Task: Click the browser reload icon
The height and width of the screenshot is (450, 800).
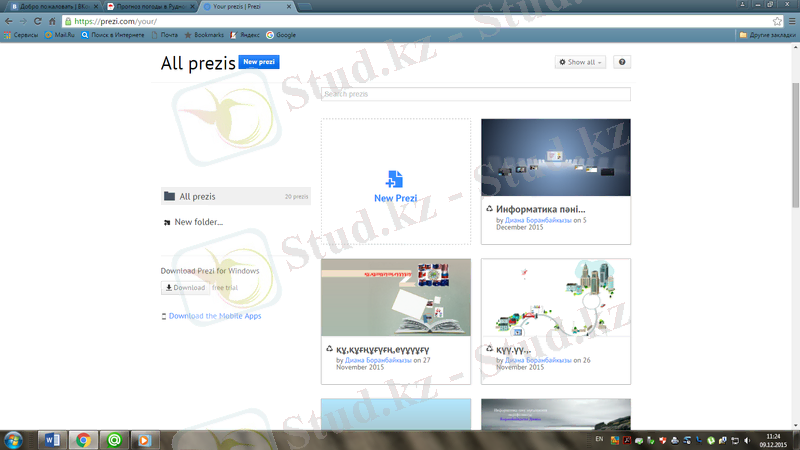Action: tap(37, 20)
